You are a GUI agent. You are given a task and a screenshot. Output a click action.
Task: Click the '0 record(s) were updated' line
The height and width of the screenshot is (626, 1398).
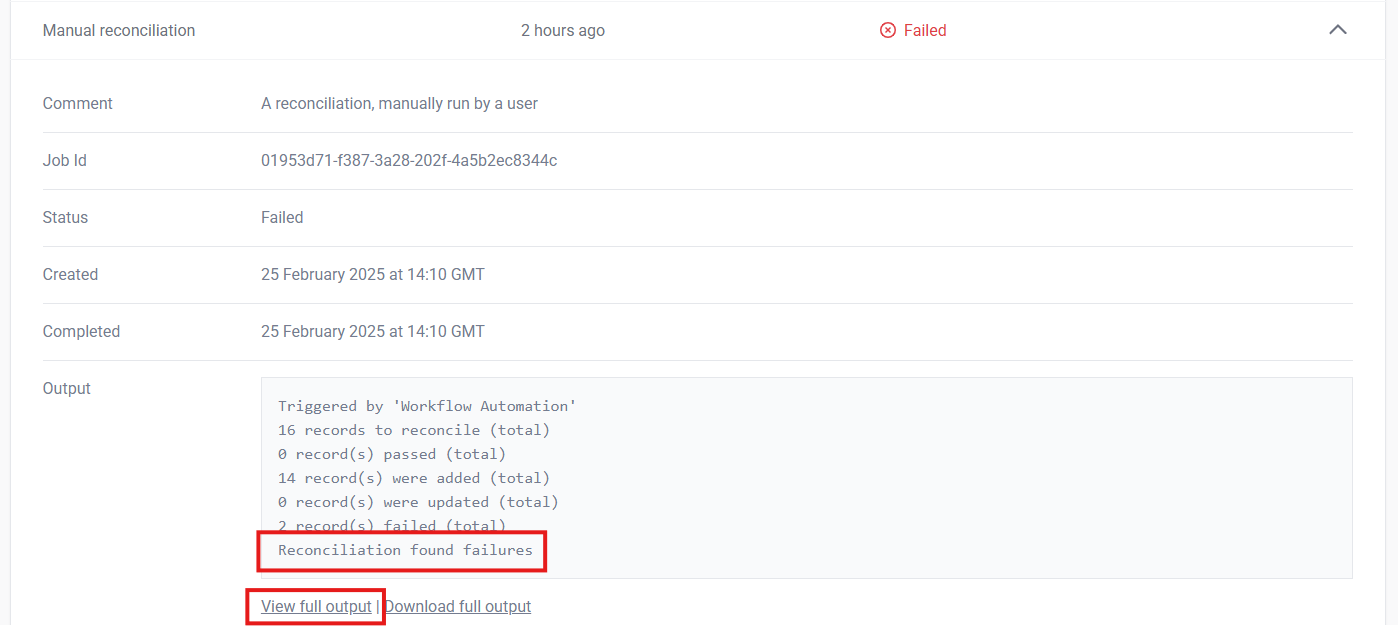coord(418,502)
